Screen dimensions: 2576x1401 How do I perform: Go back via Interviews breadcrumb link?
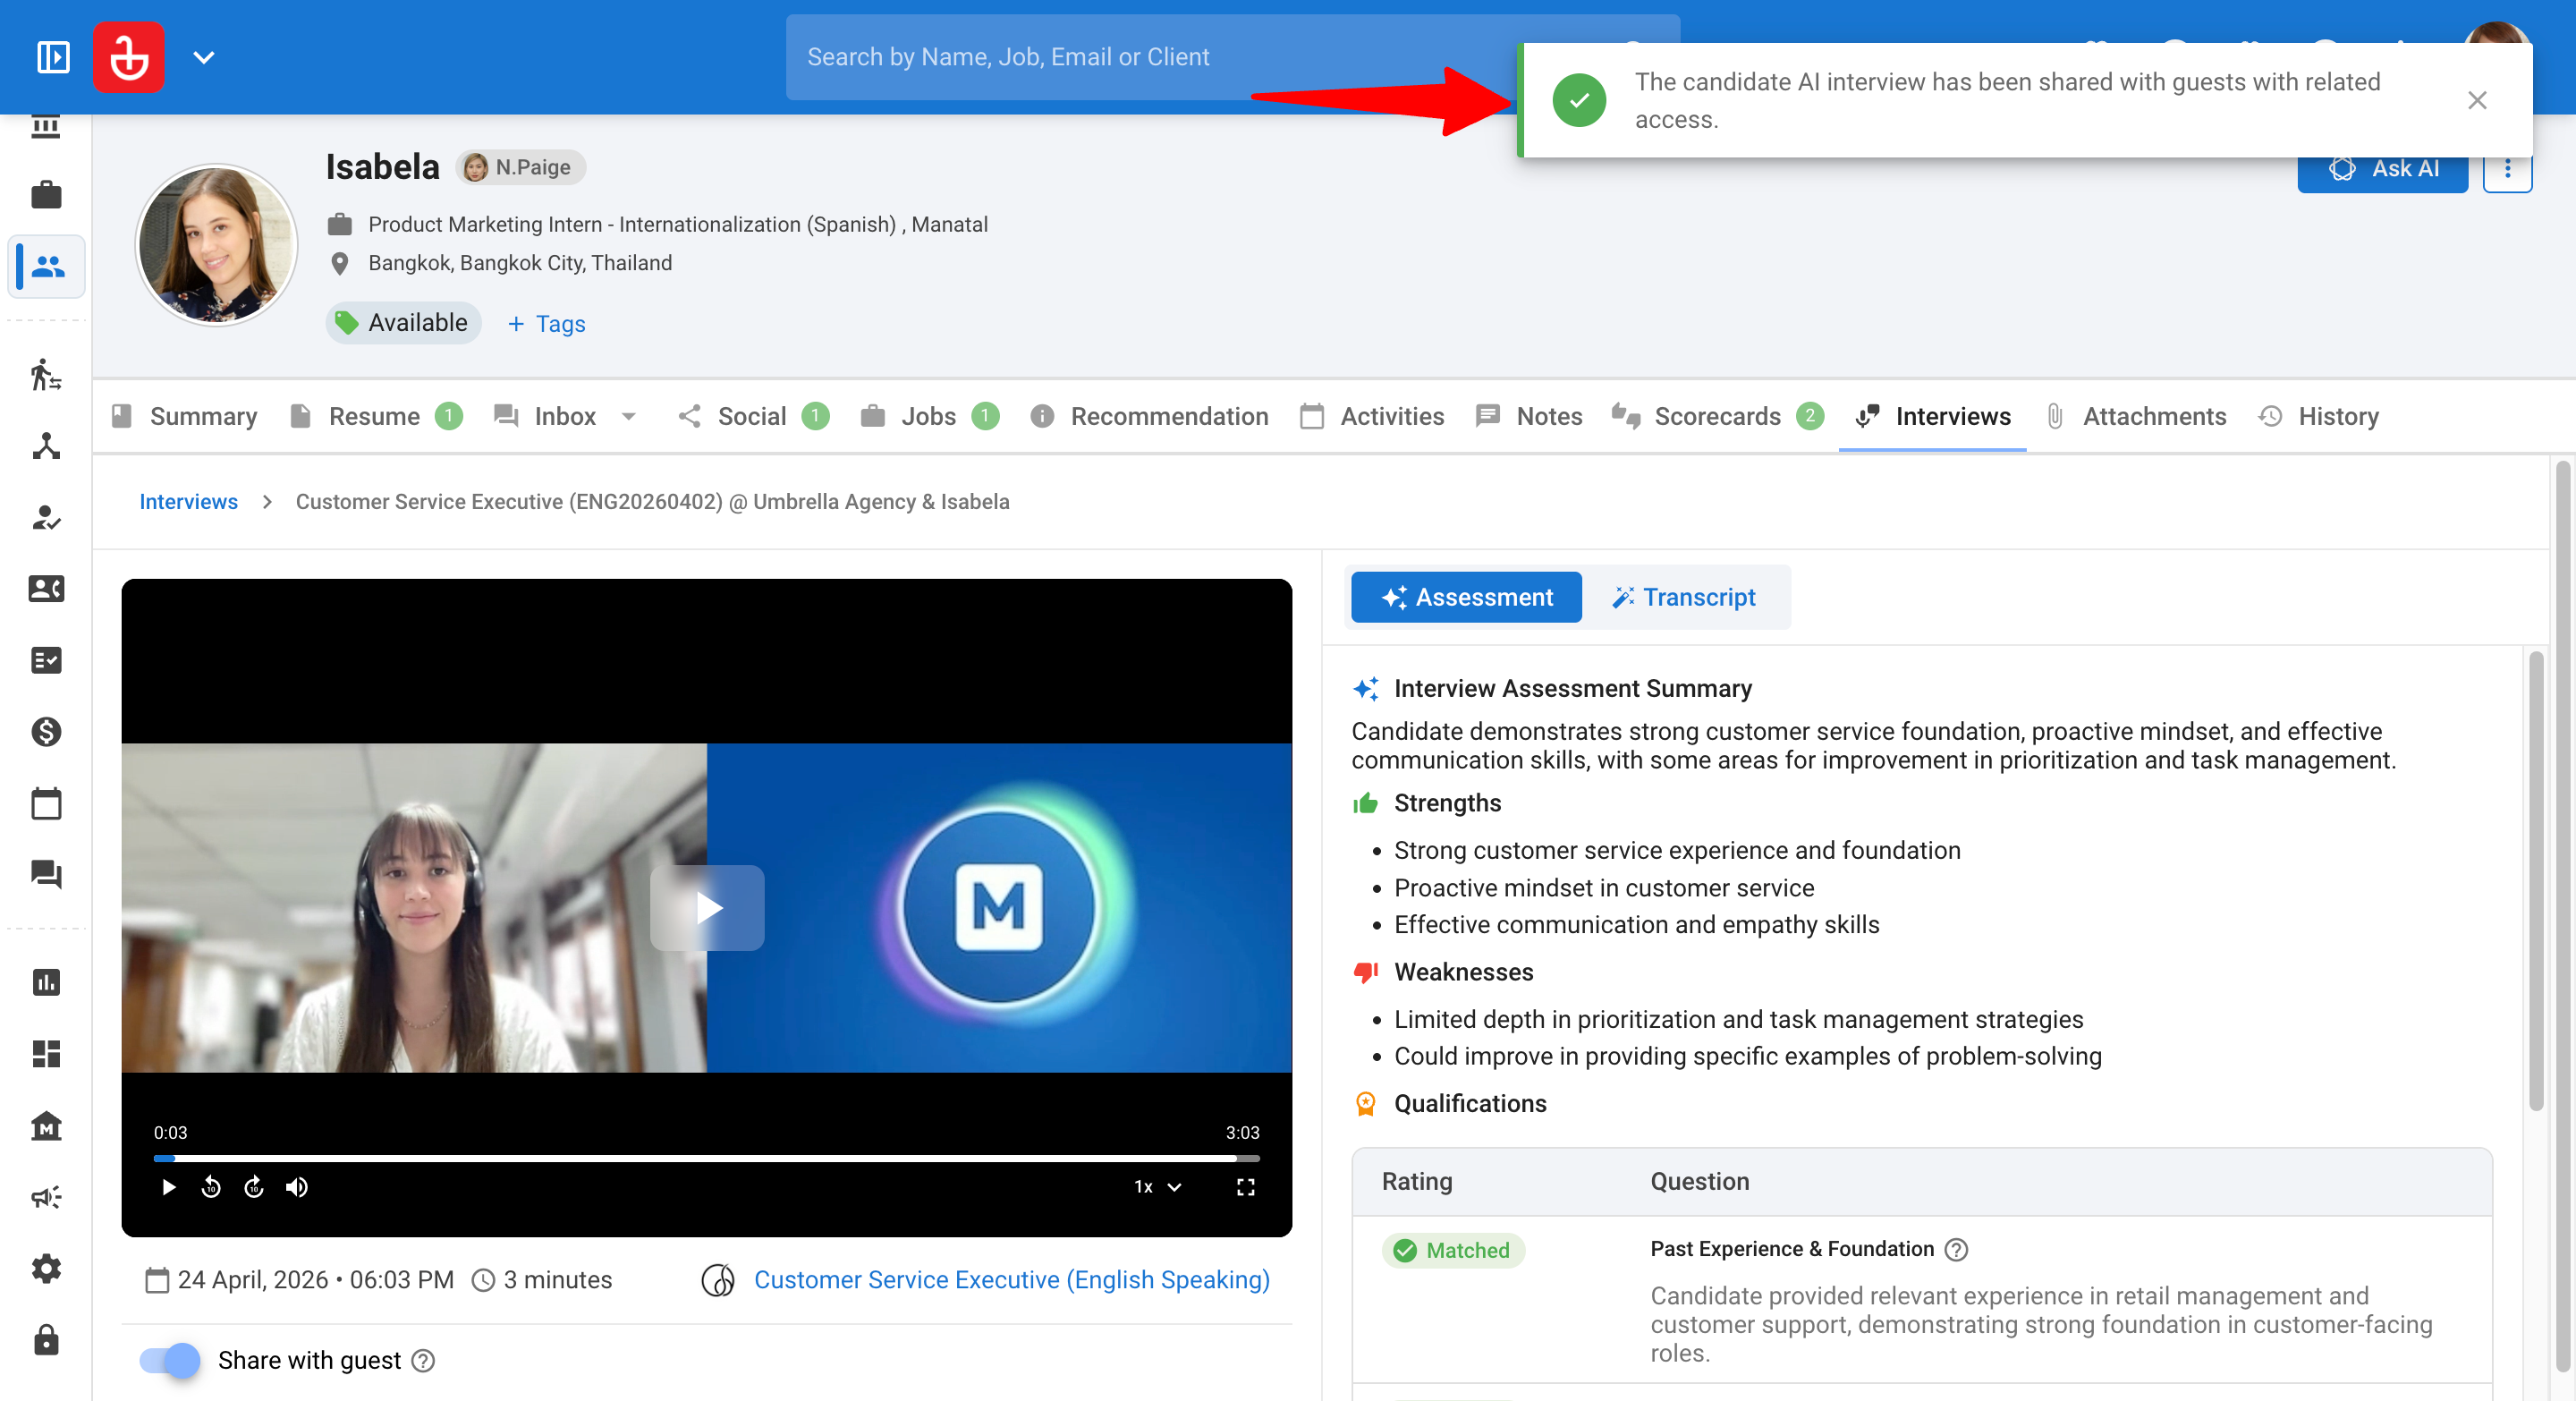(x=188, y=502)
